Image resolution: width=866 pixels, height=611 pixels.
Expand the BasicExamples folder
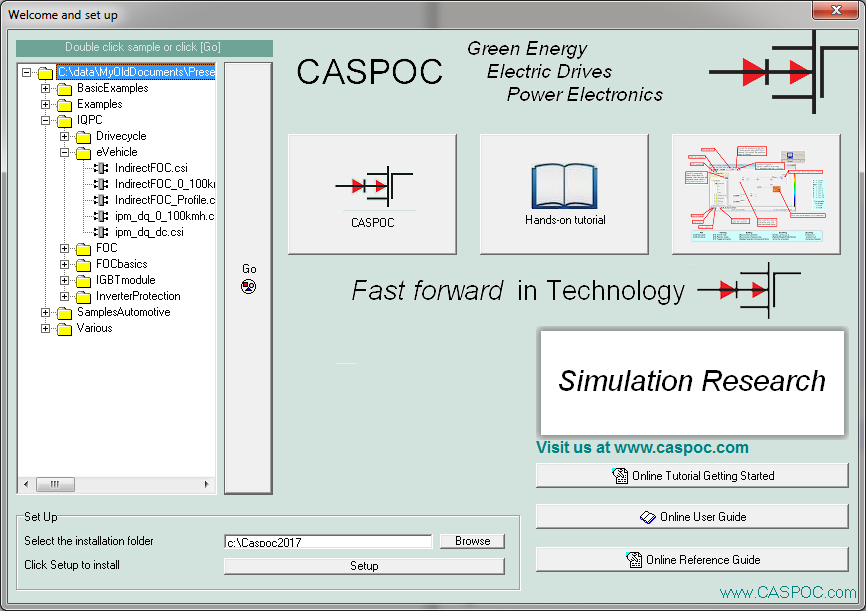coord(45,88)
